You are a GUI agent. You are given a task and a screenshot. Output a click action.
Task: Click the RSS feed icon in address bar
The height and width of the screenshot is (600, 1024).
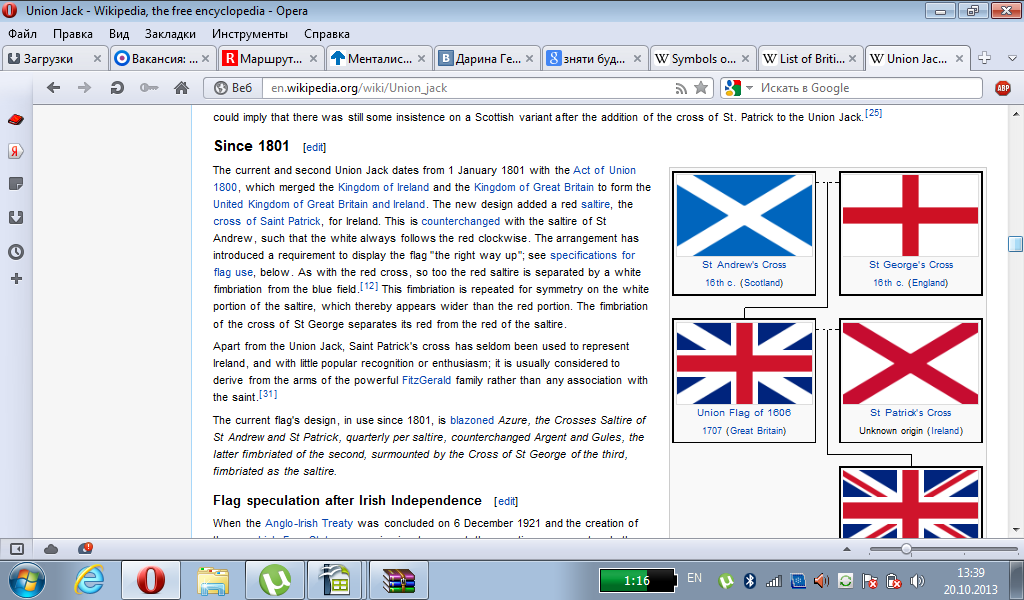[x=681, y=88]
